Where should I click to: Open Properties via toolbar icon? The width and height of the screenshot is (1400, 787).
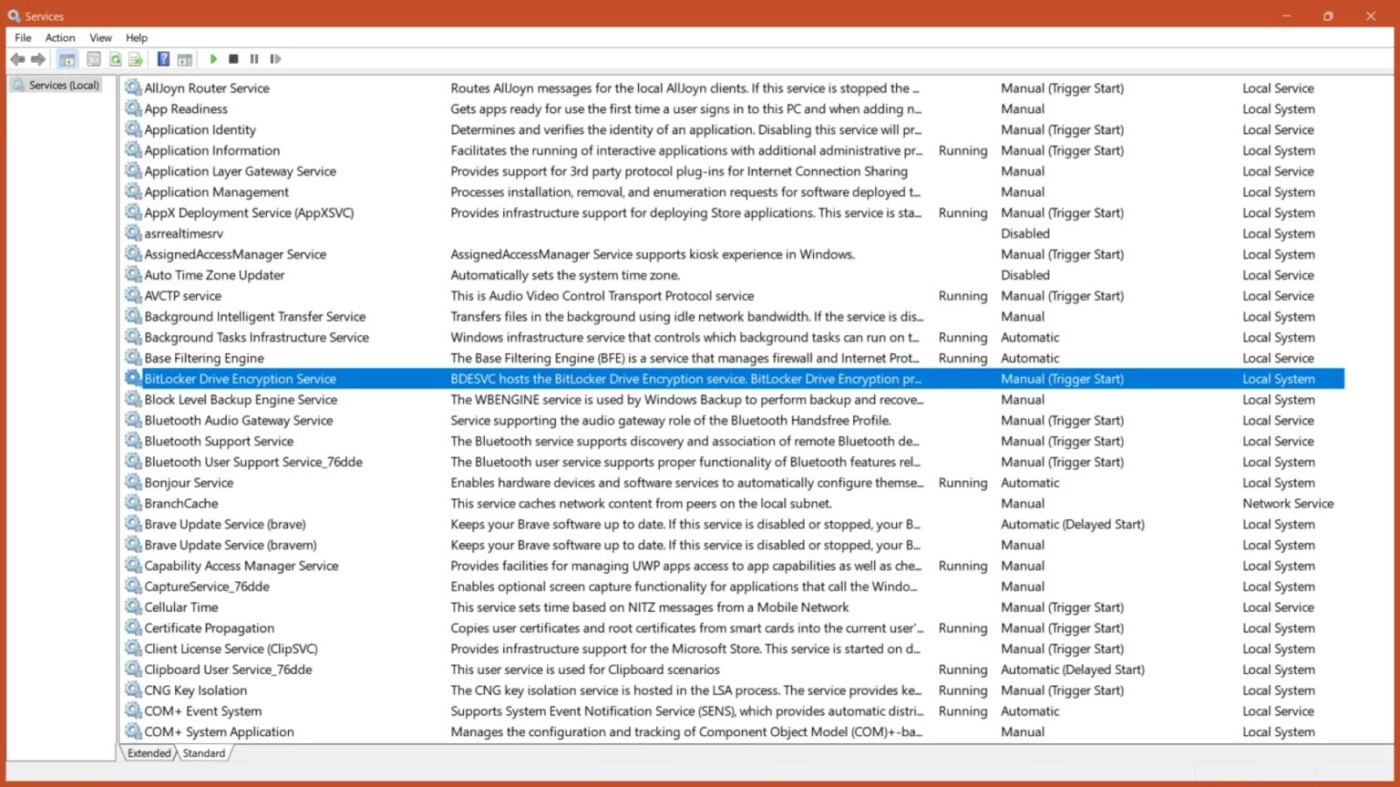93,60
